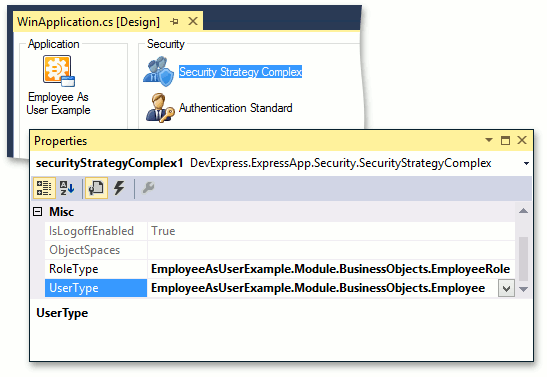Viewport: 547px width, 377px height.
Task: Show properties in Categorized view
Action: (x=44, y=188)
